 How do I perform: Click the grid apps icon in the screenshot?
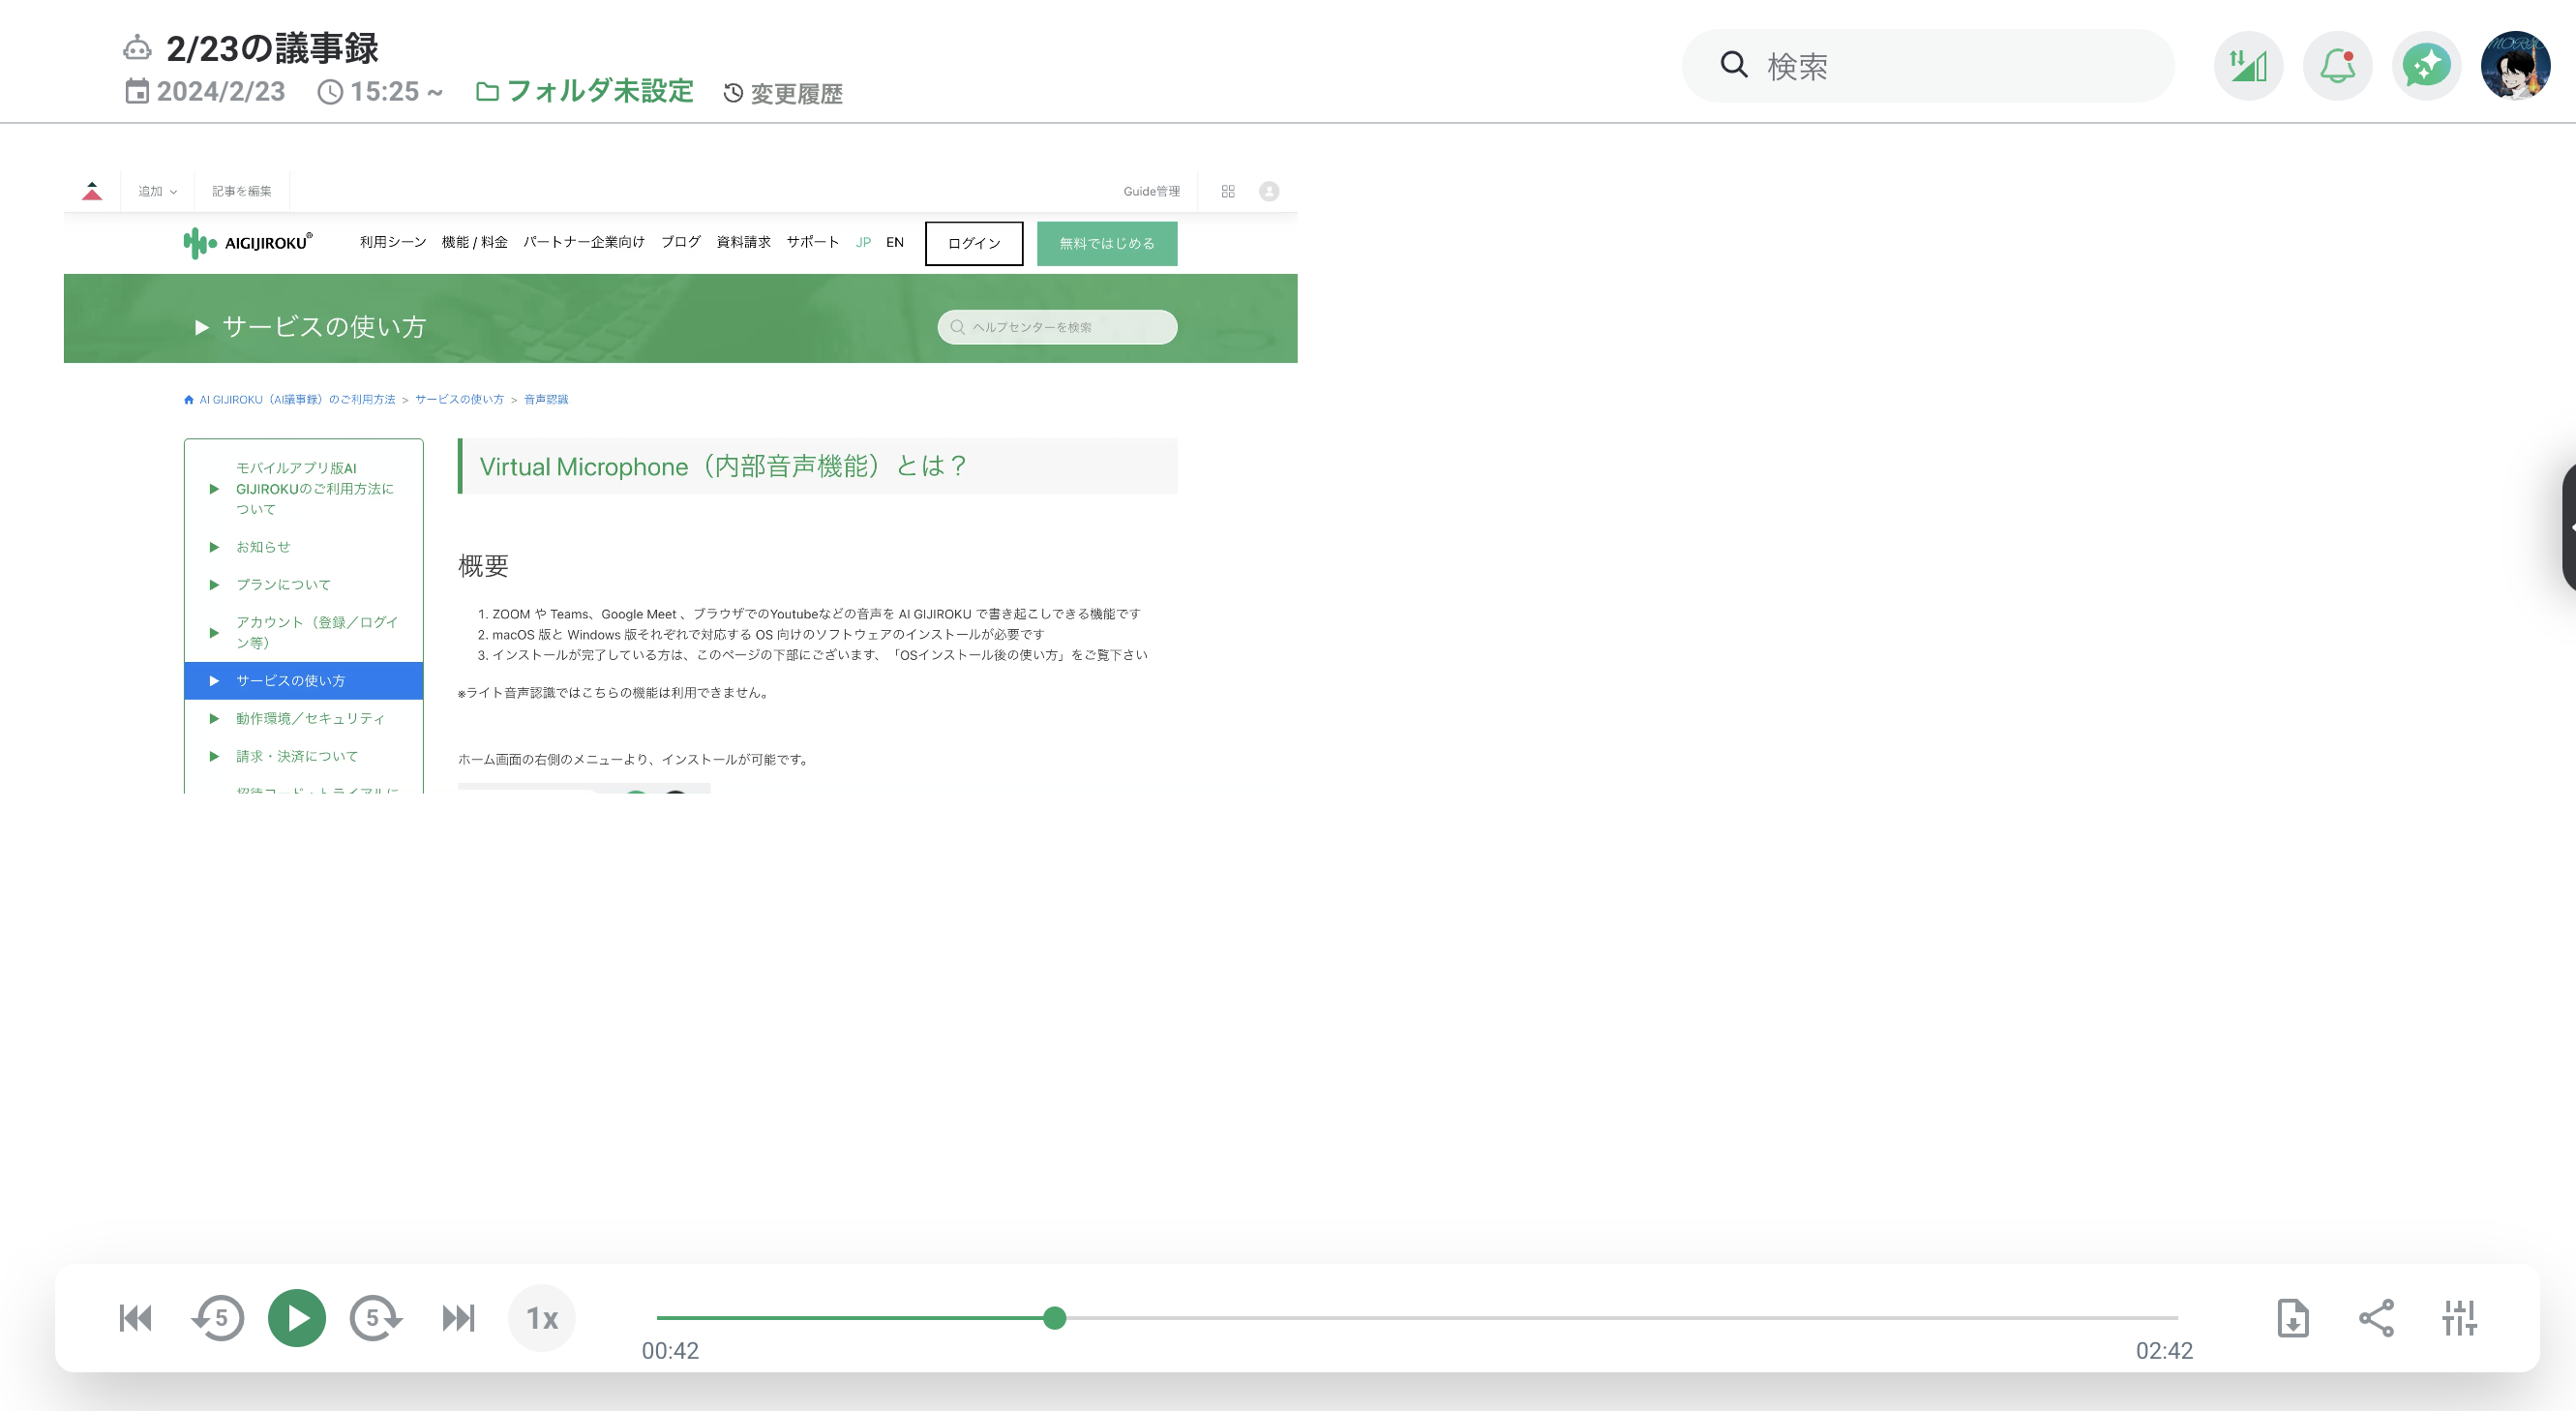[1228, 191]
